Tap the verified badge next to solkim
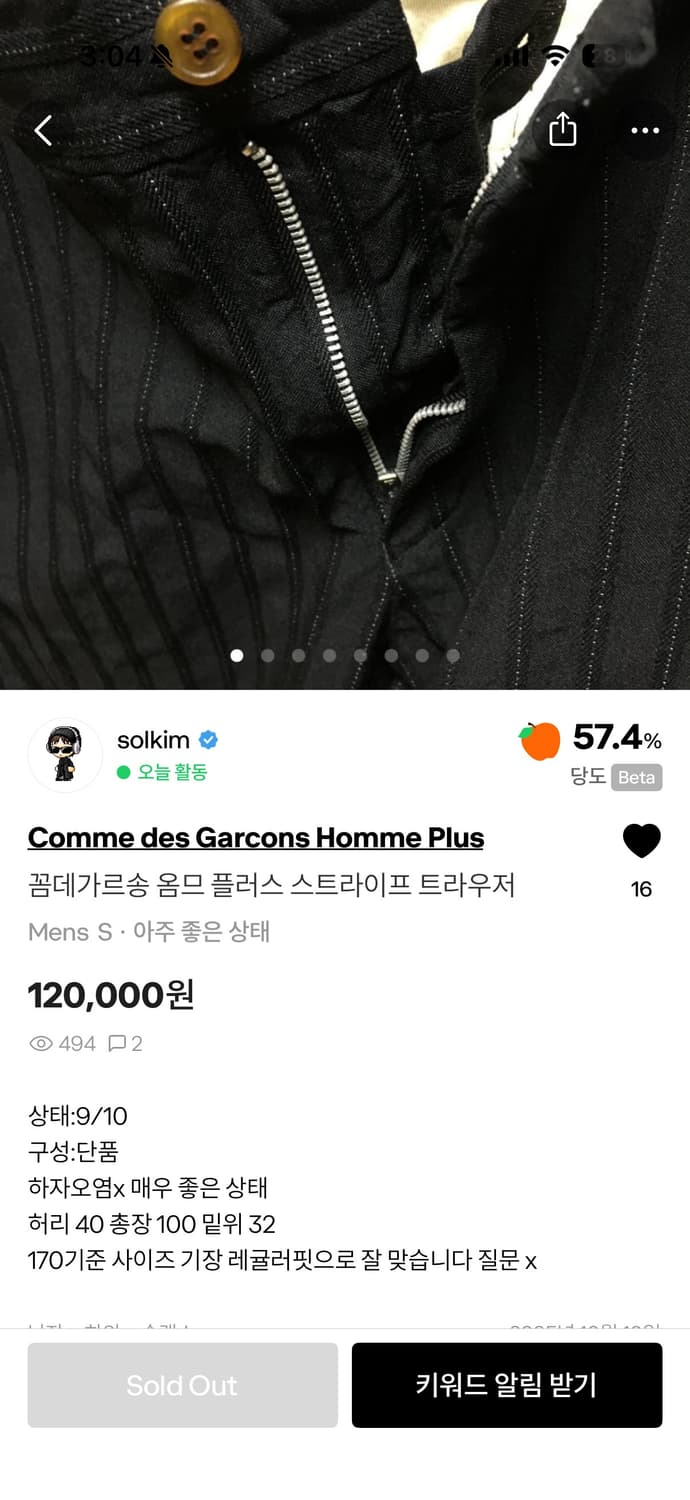Viewport: 690px width, 1500px height. pos(207,740)
